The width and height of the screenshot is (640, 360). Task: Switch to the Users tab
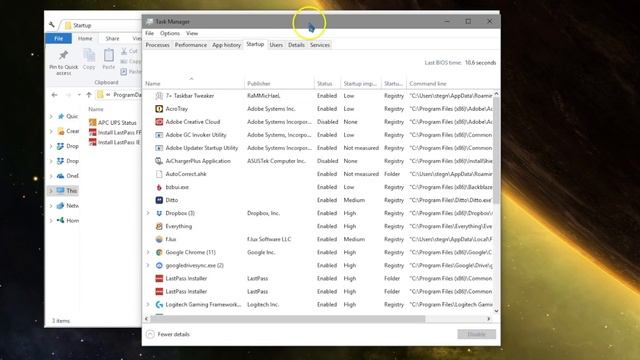(276, 45)
